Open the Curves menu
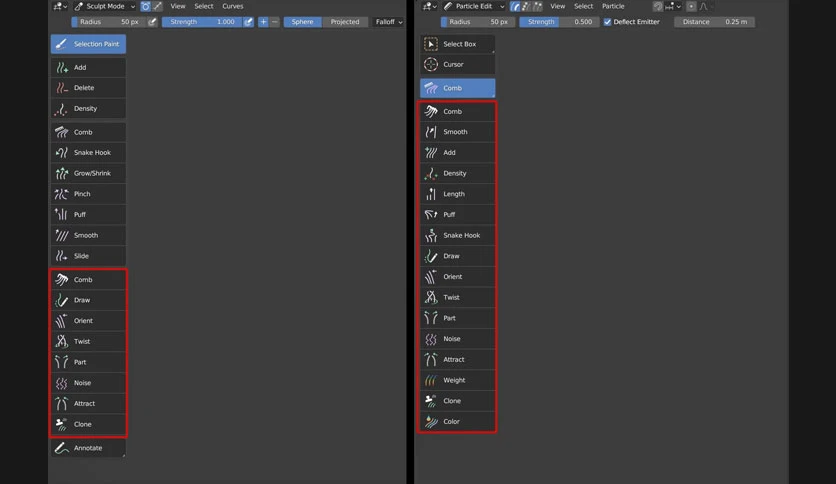The height and width of the screenshot is (484, 836). (x=232, y=6)
